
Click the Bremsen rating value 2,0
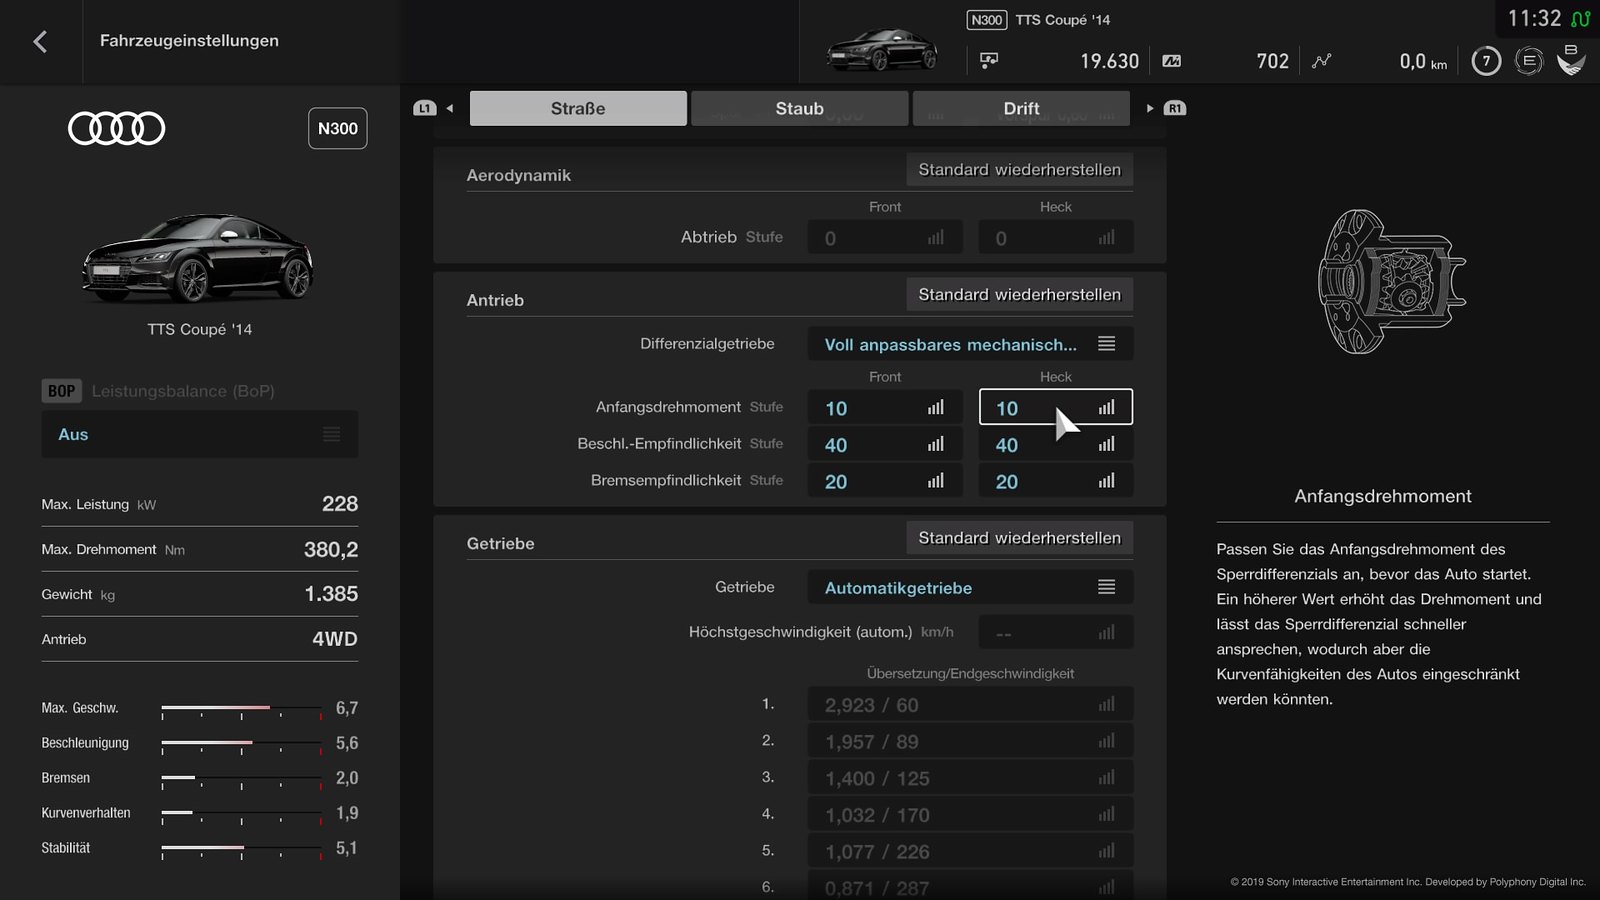(x=347, y=778)
